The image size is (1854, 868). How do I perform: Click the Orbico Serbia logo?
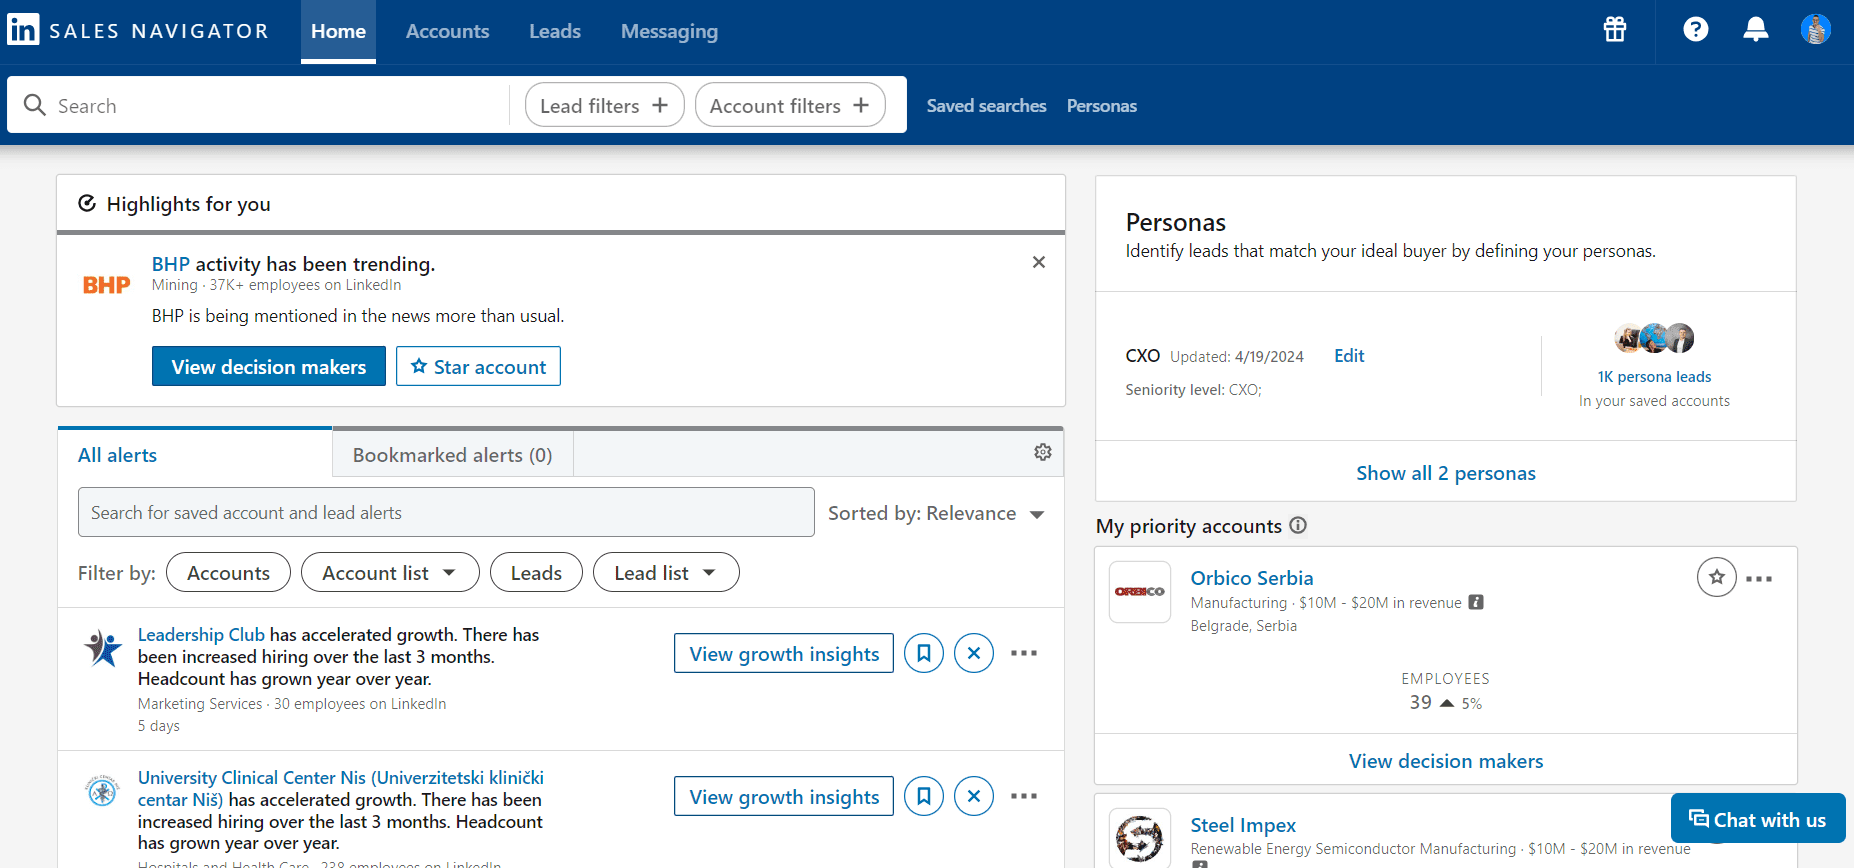(1140, 592)
